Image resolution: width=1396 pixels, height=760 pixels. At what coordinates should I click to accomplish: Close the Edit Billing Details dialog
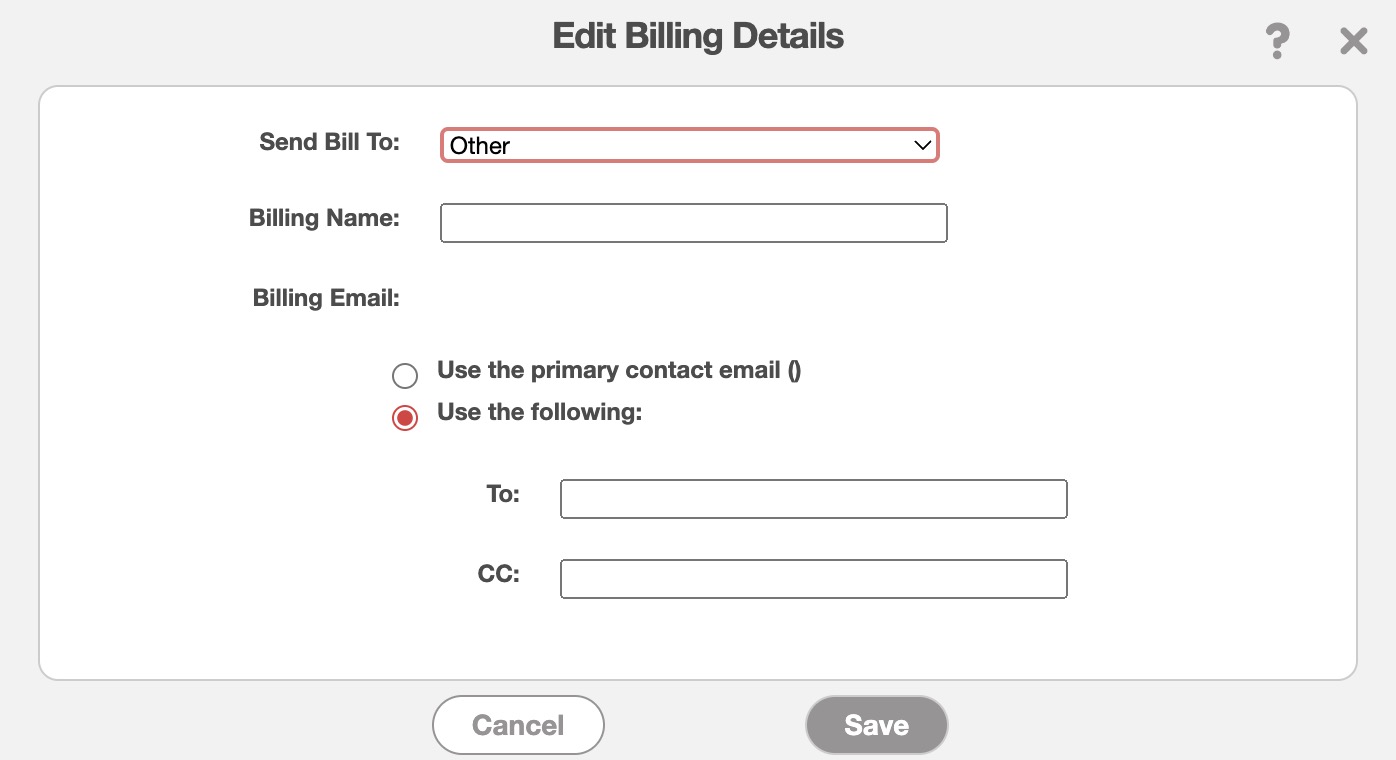pos(1353,42)
